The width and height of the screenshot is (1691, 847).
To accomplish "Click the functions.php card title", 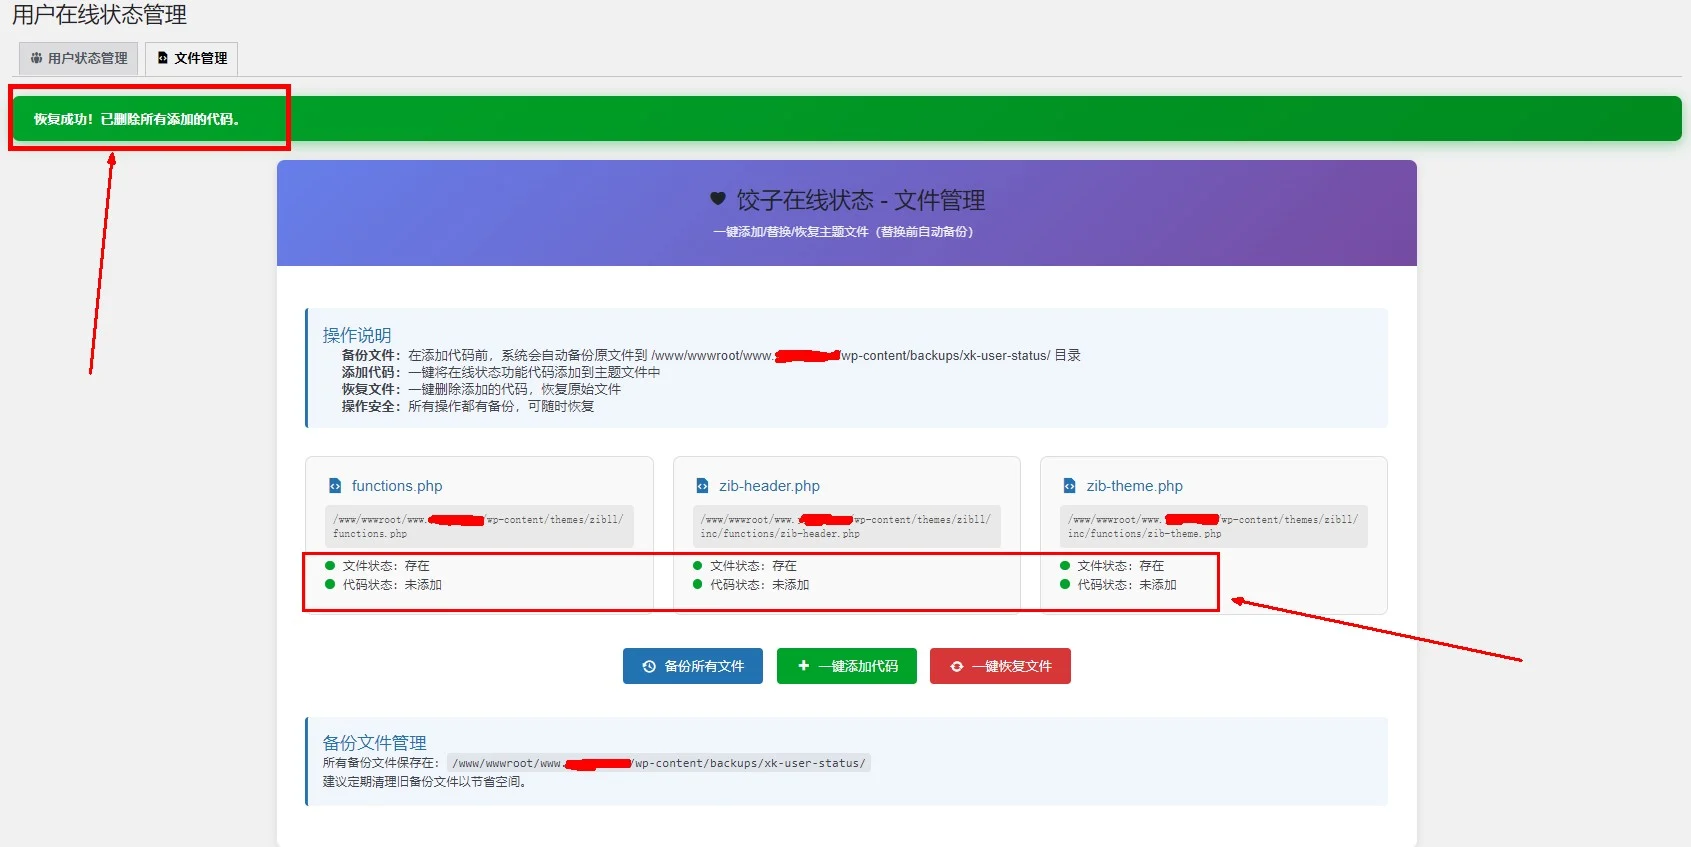I will (x=397, y=486).
